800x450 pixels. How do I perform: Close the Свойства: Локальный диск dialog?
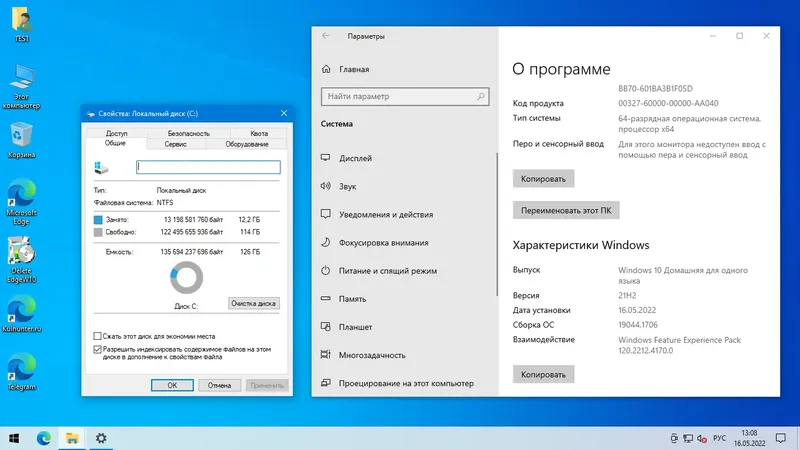point(284,113)
